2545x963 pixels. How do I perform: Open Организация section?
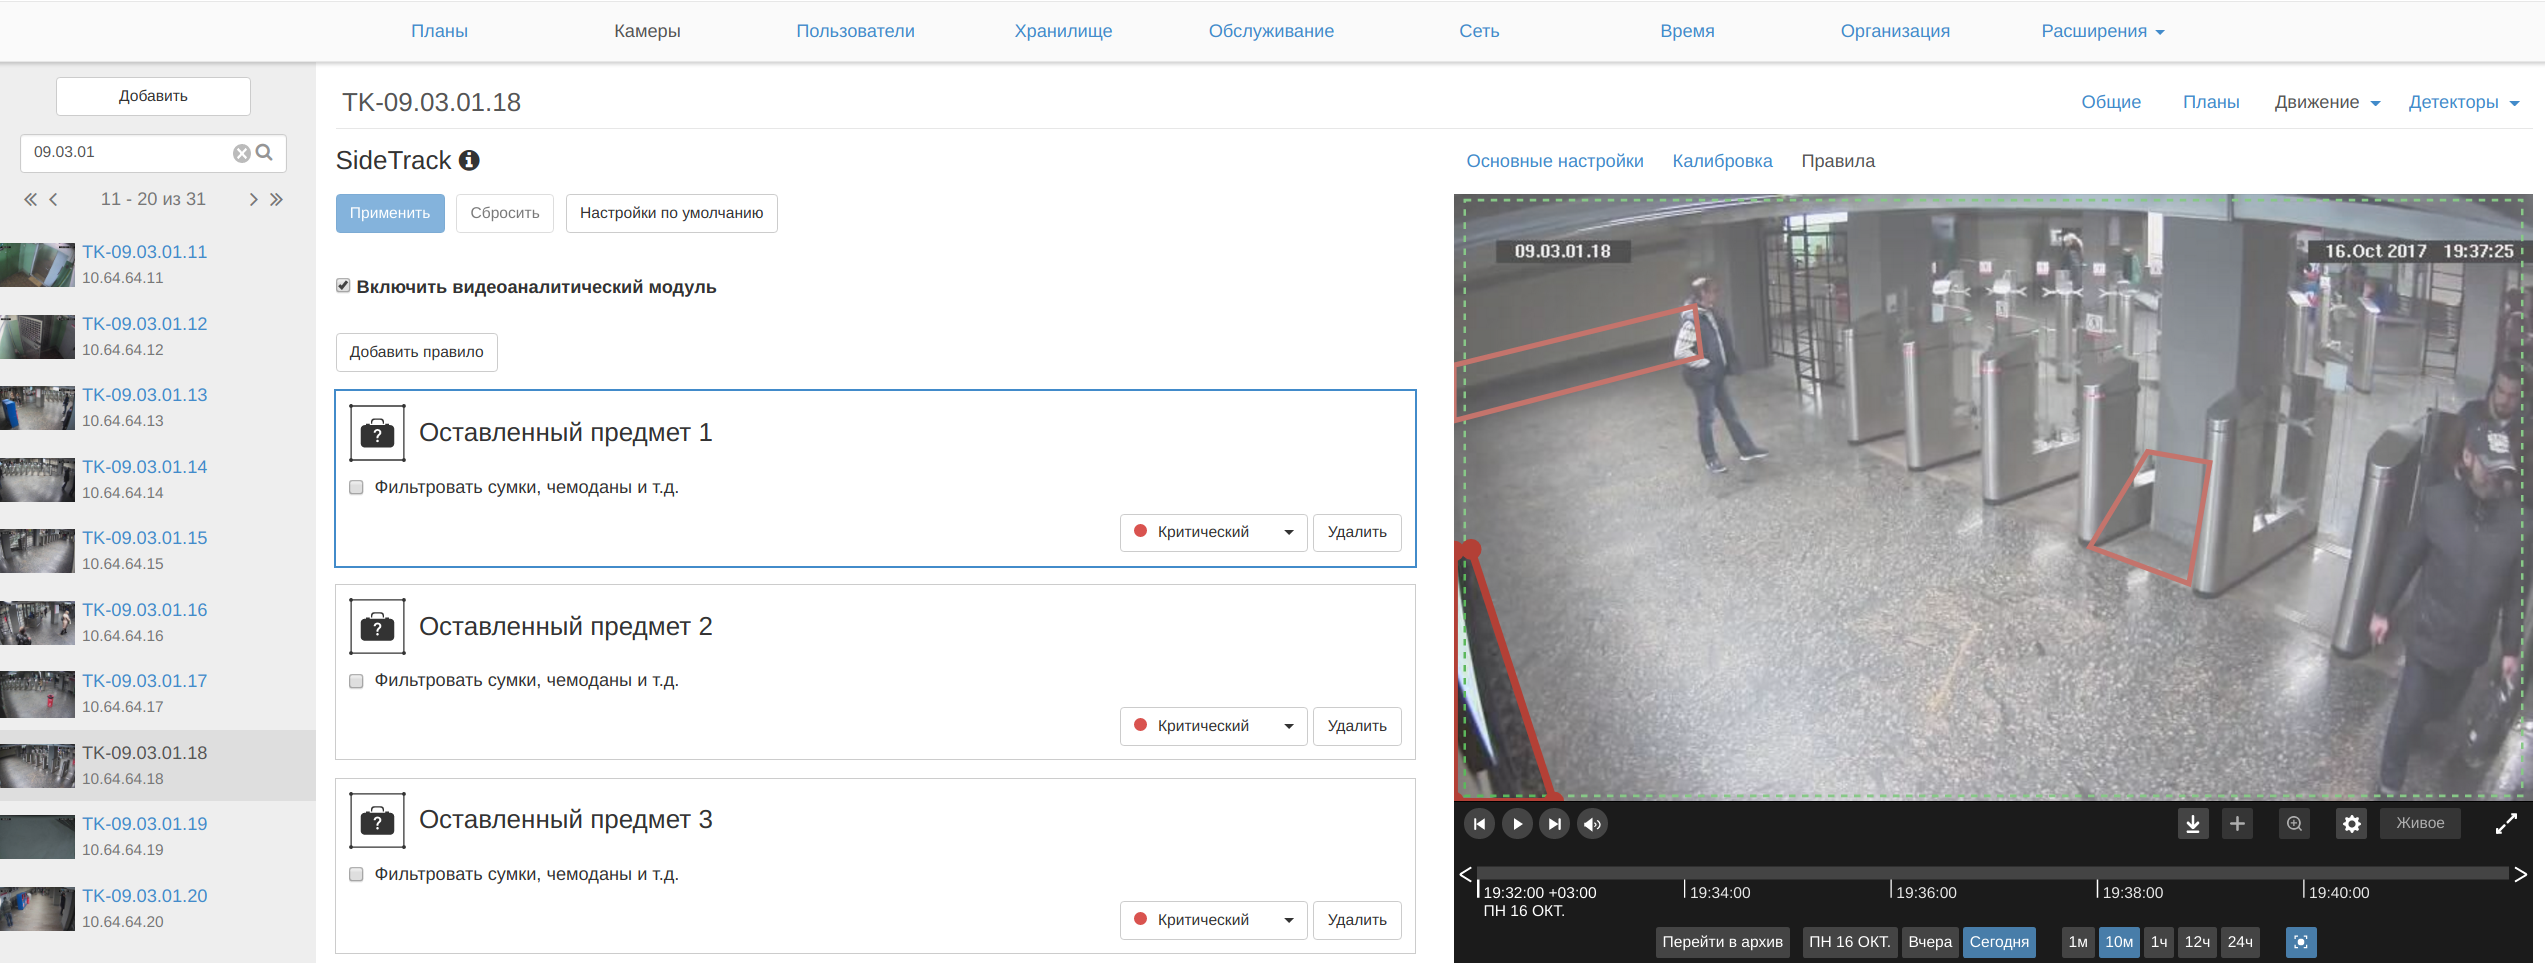click(1895, 31)
